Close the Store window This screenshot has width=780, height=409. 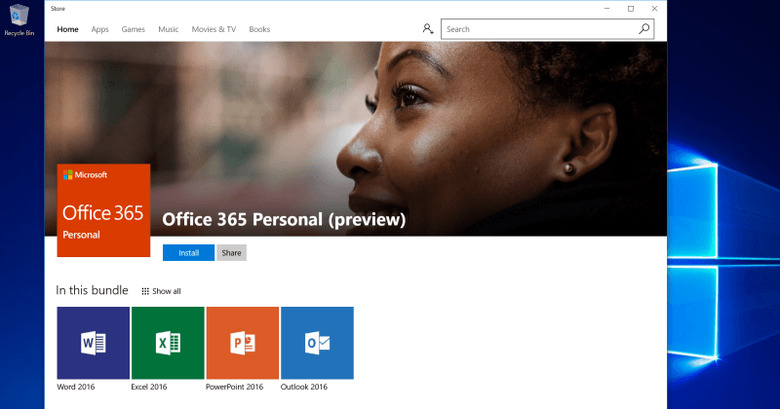[x=655, y=8]
